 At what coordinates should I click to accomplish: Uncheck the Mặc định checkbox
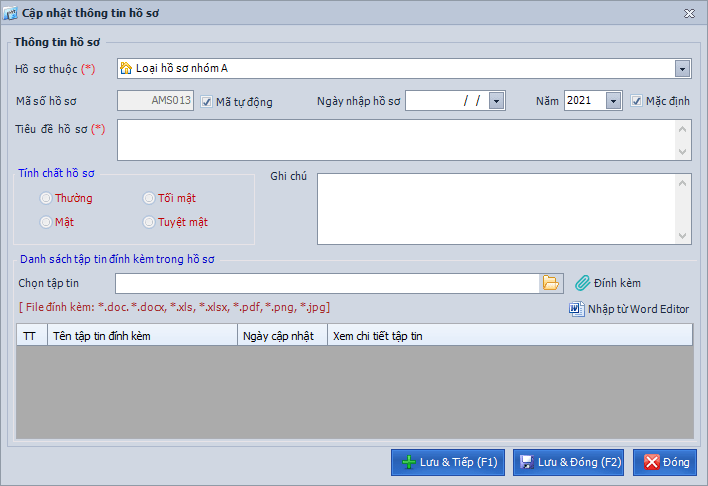pyautogui.click(x=637, y=101)
